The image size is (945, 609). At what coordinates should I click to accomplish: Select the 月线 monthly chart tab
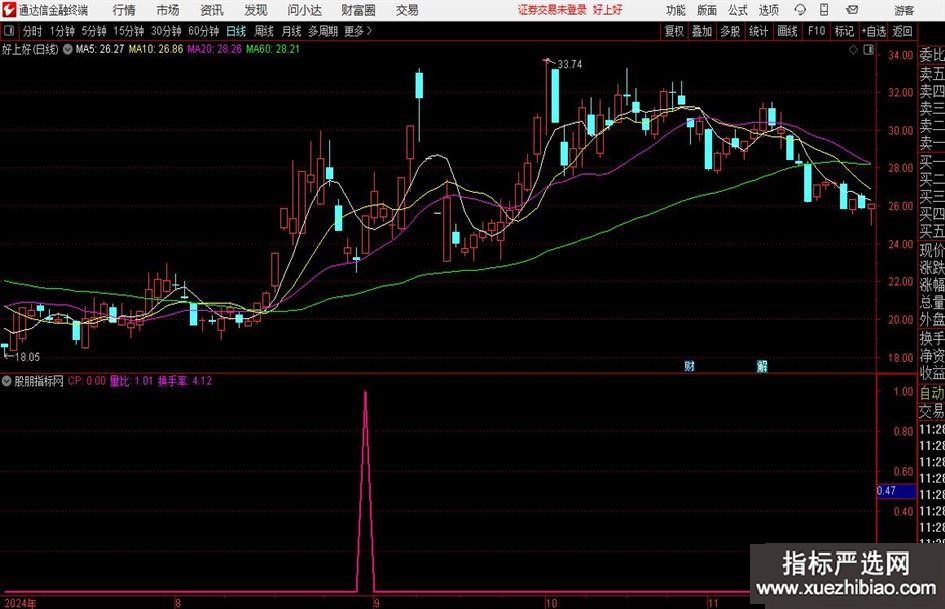point(291,31)
